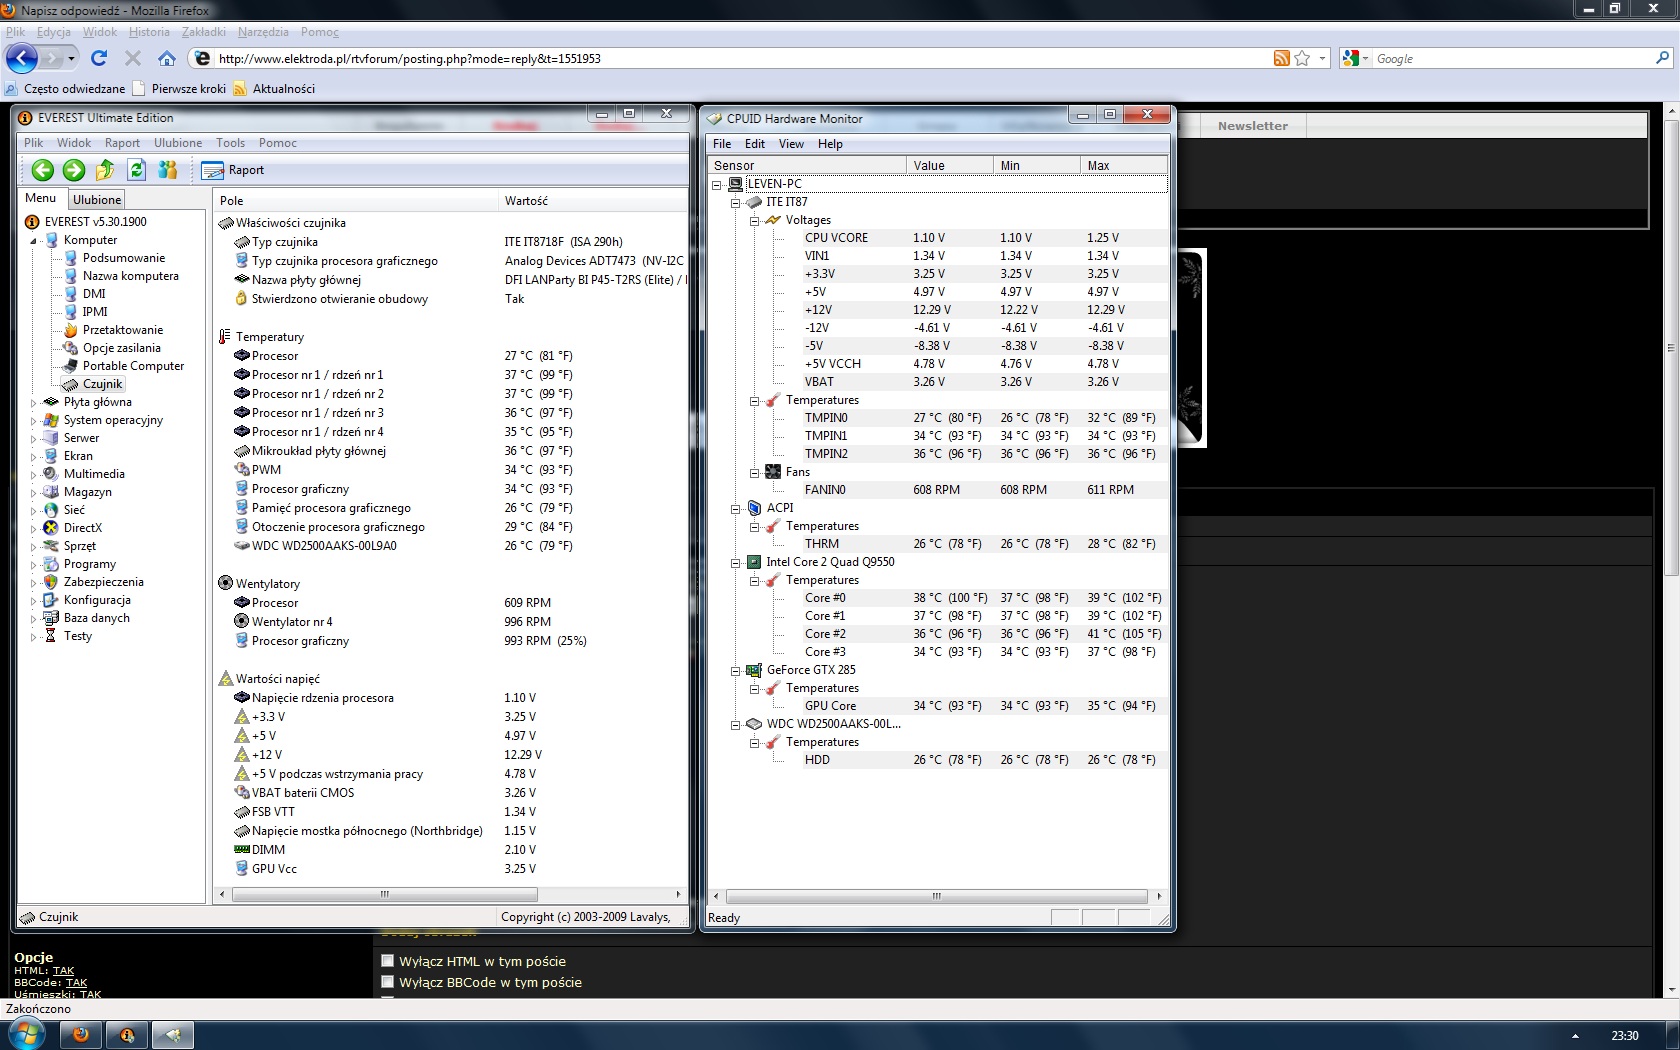Check 'Wyłącz BBCode w tym poście' checkbox

pos(388,982)
